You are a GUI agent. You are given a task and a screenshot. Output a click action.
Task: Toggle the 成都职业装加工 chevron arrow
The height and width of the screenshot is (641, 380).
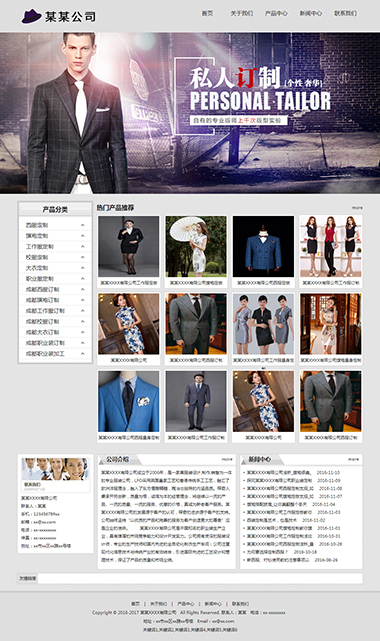(83, 354)
